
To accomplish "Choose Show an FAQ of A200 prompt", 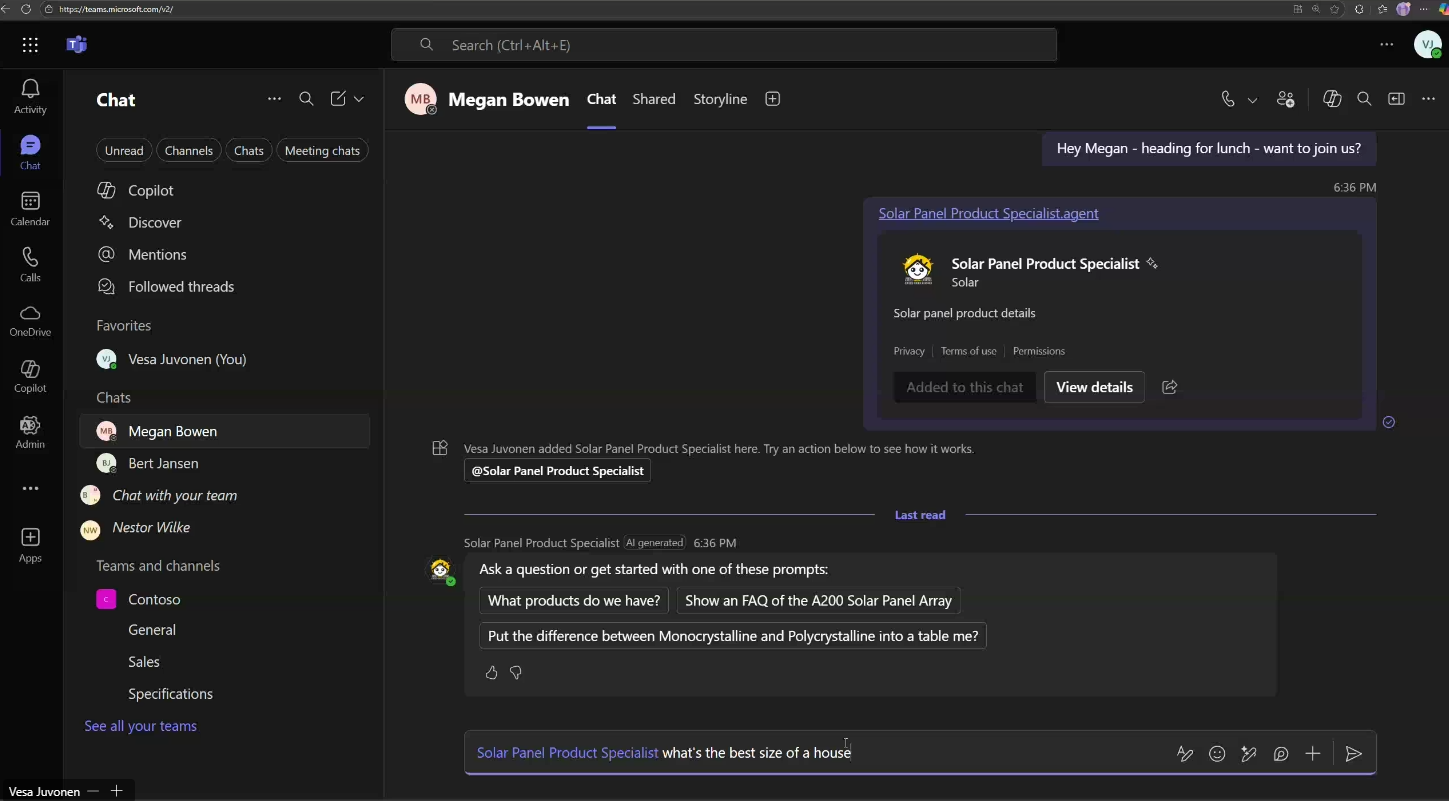I will [818, 601].
